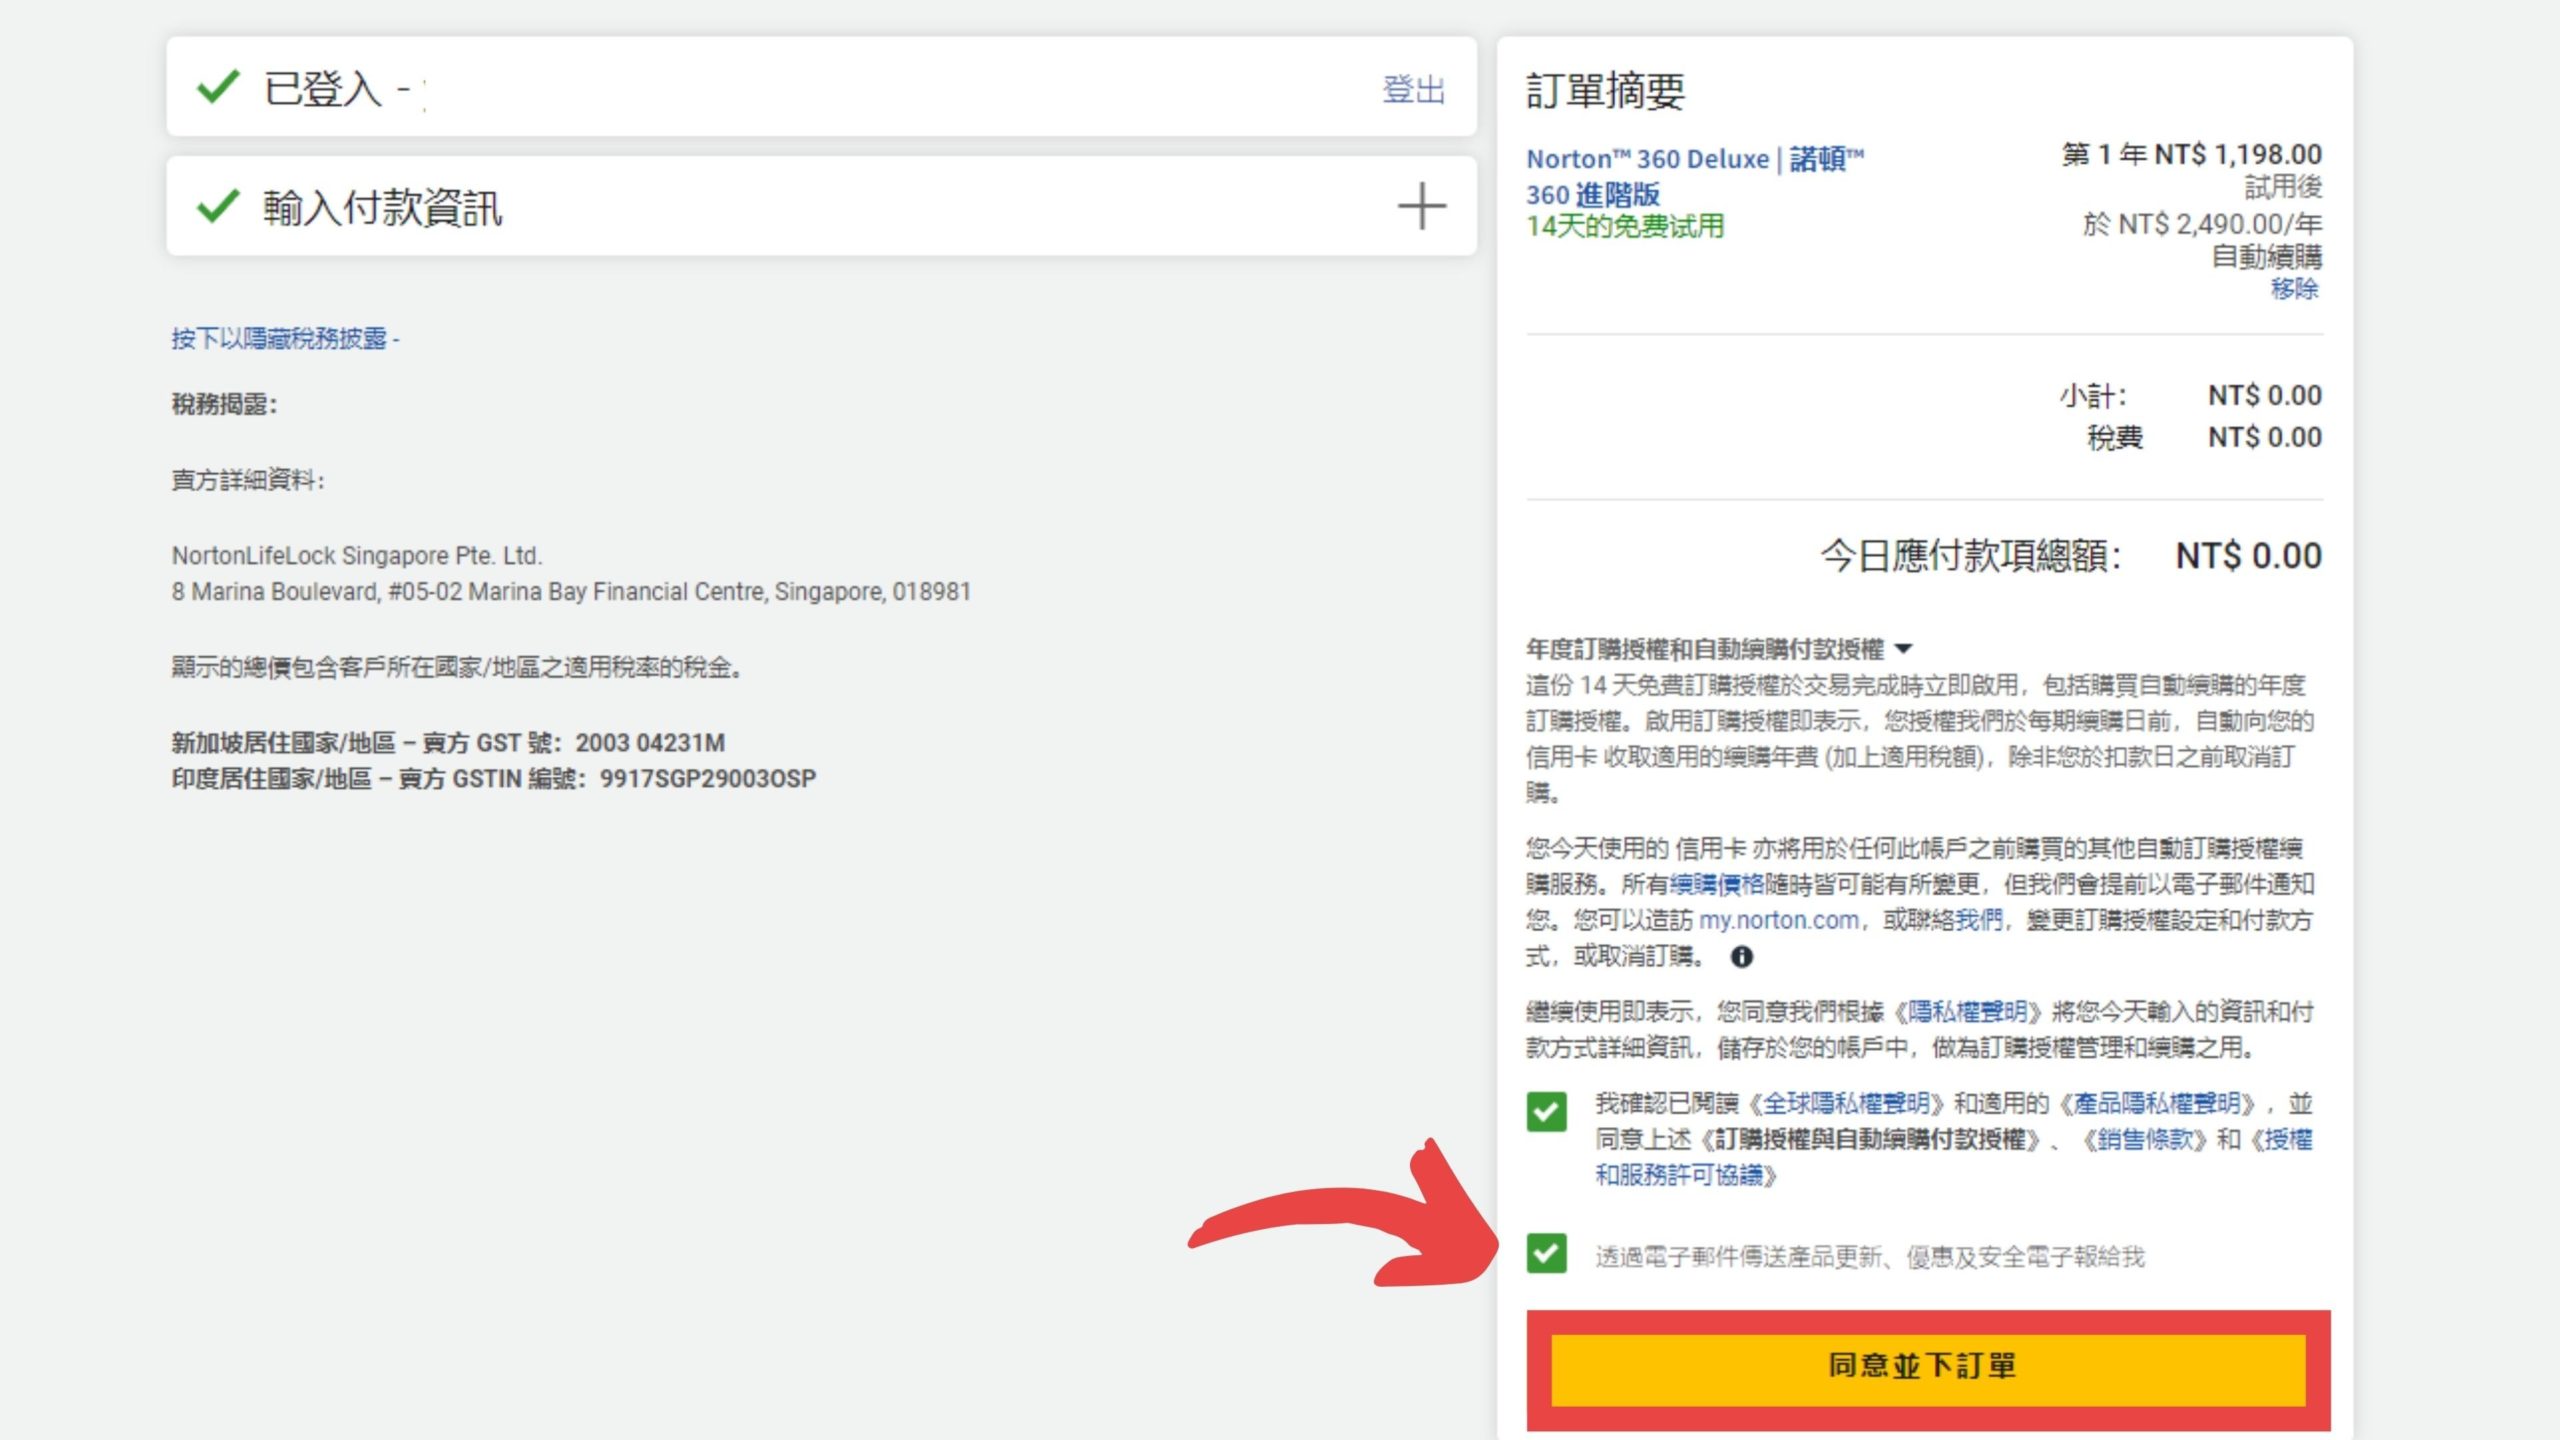Image resolution: width=2560 pixels, height=1440 pixels.
Task: Click the 訂單摘要 heading
Action: 1605,92
